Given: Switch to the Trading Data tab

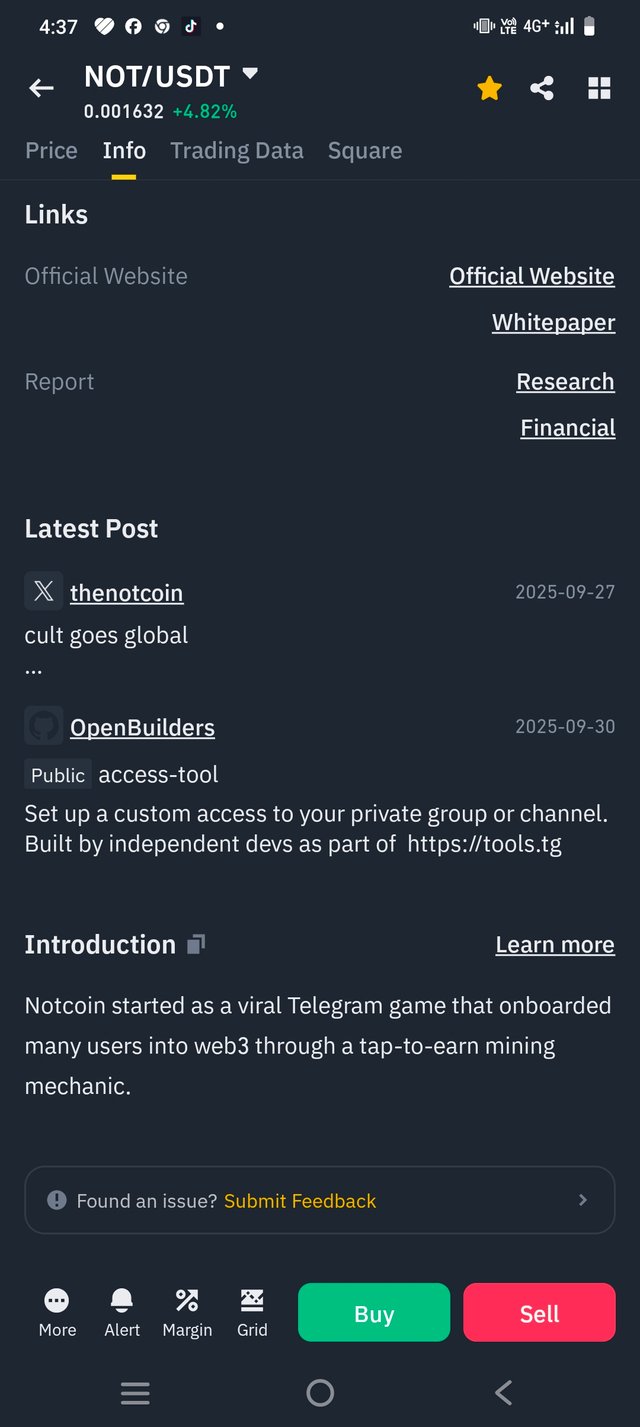Looking at the screenshot, I should click(236, 151).
